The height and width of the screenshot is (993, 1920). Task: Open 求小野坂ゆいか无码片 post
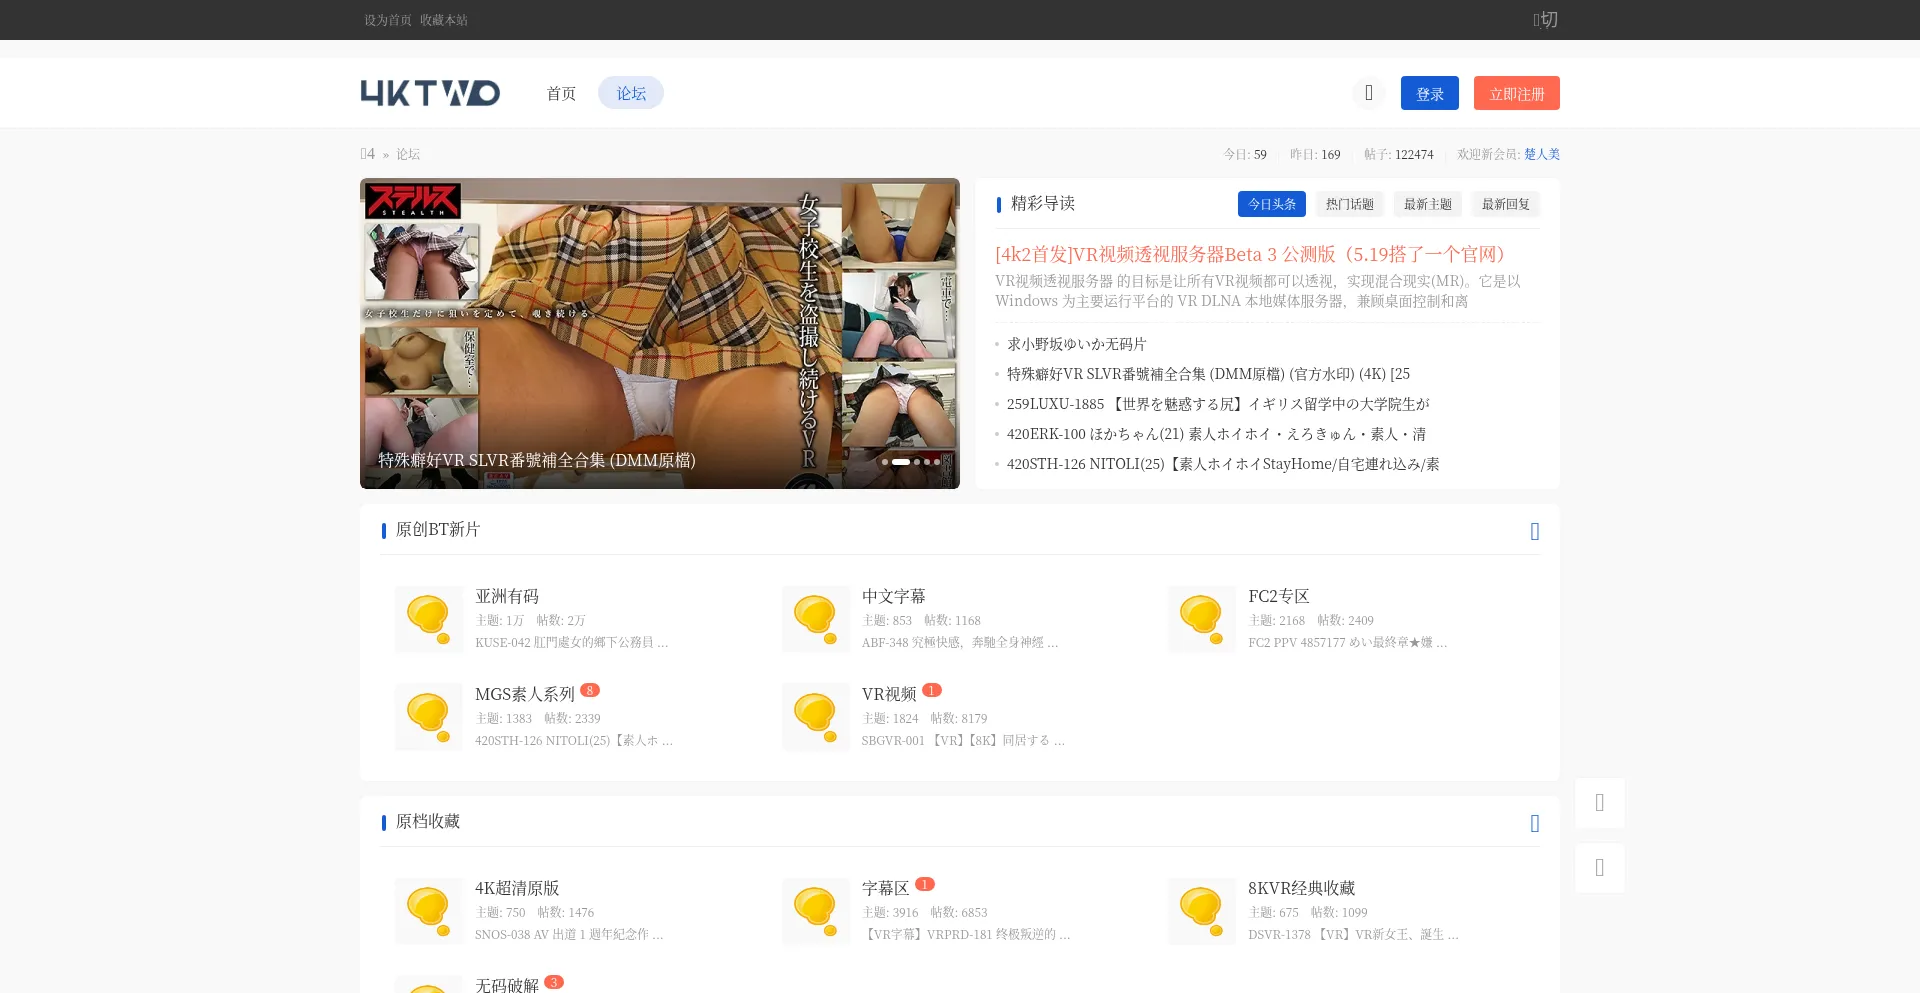tap(1077, 344)
